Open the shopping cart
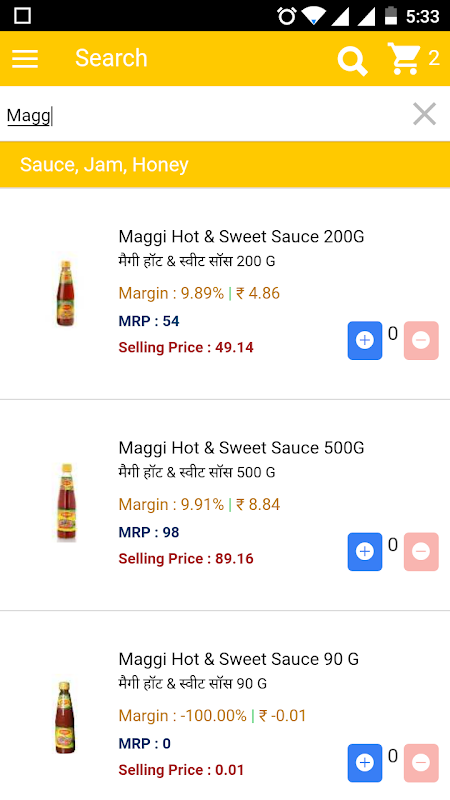 click(x=404, y=58)
